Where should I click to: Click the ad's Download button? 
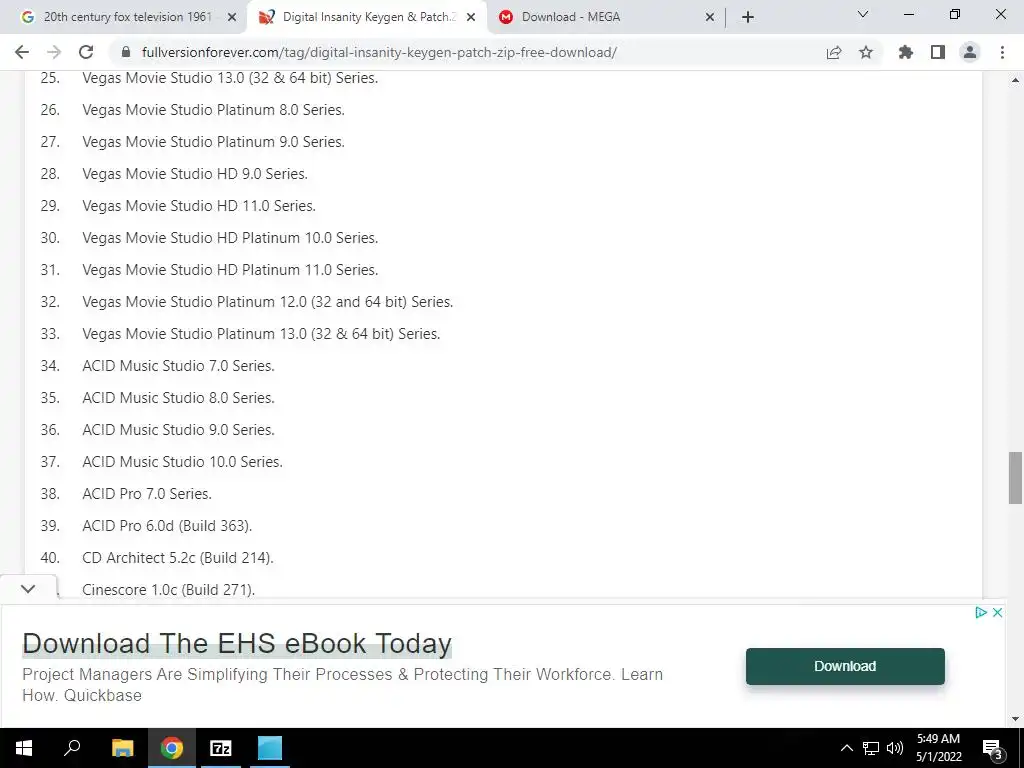[x=845, y=666]
